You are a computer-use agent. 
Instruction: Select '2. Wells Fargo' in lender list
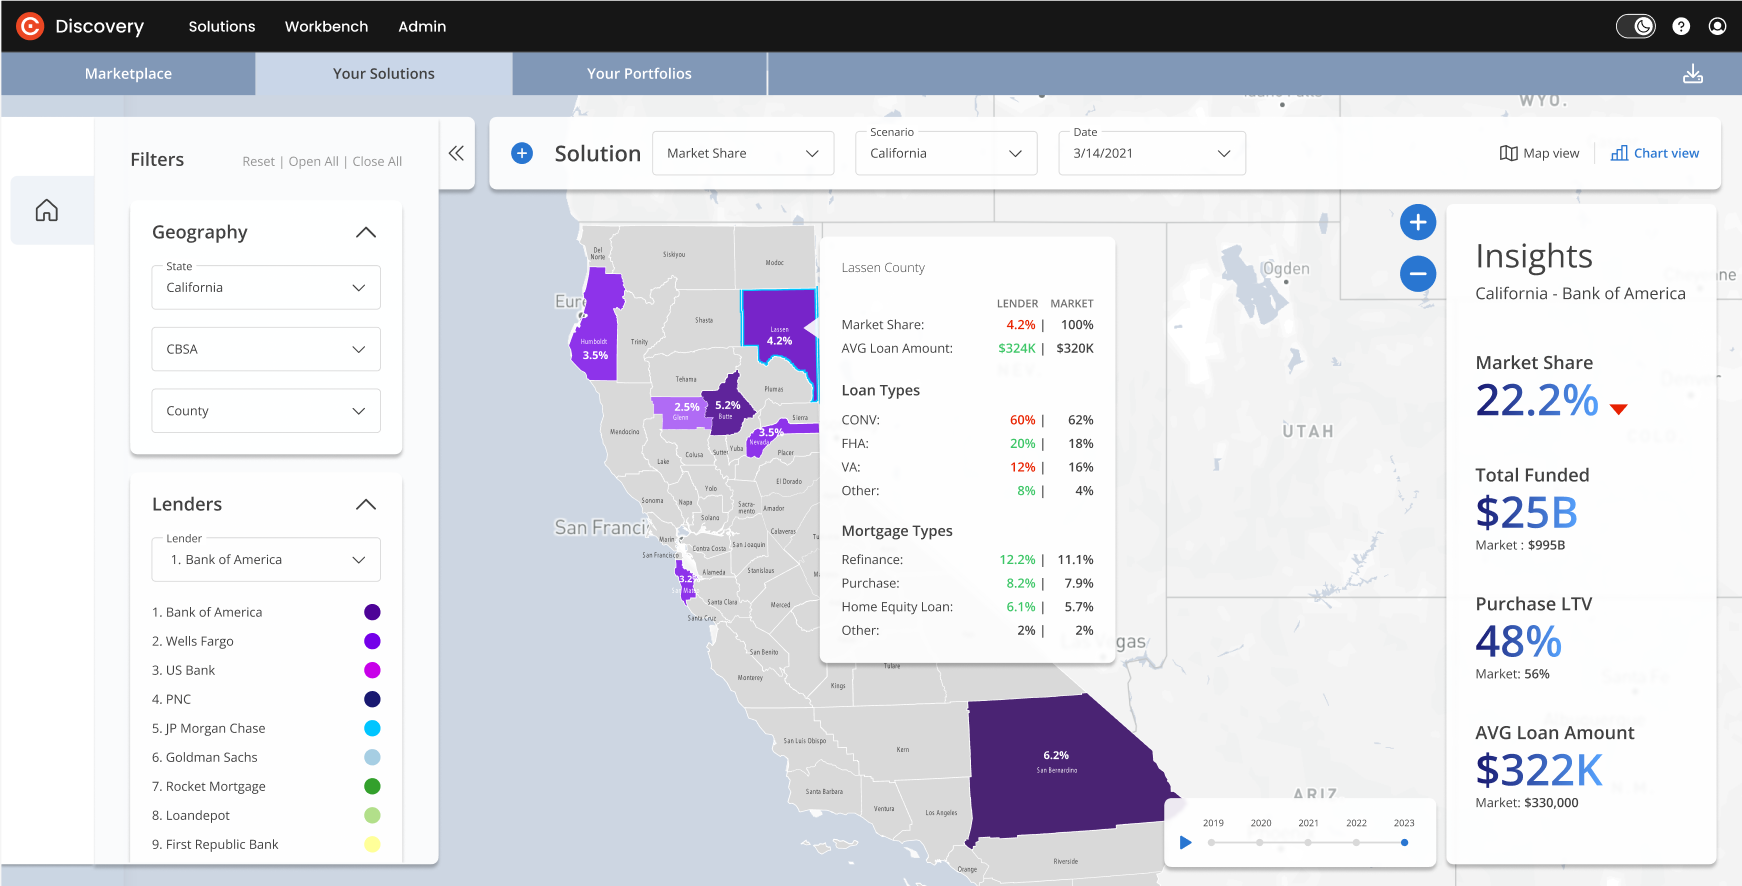pos(193,641)
